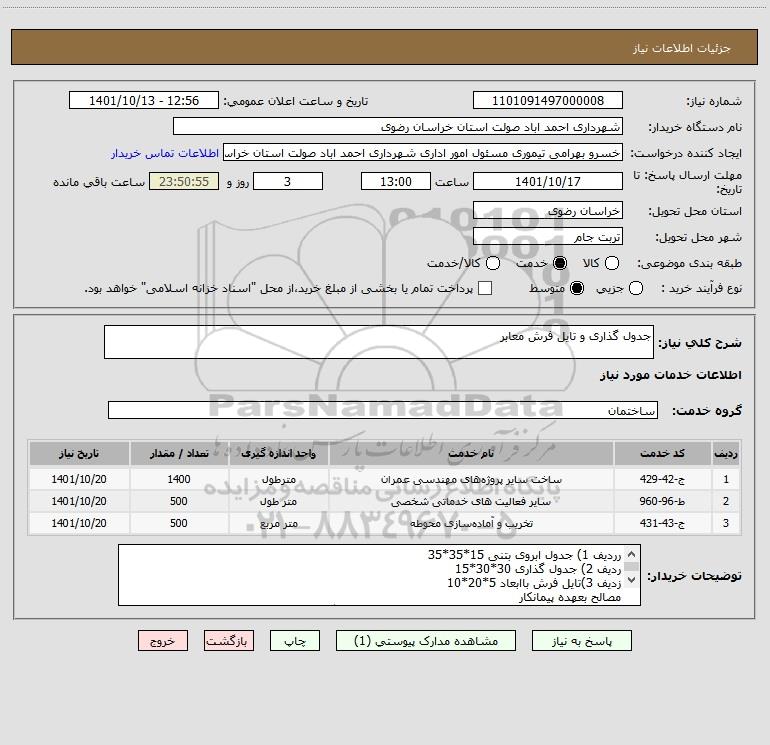770x745 pixels.
Task: Select the خدمت radio button
Action: (559, 263)
